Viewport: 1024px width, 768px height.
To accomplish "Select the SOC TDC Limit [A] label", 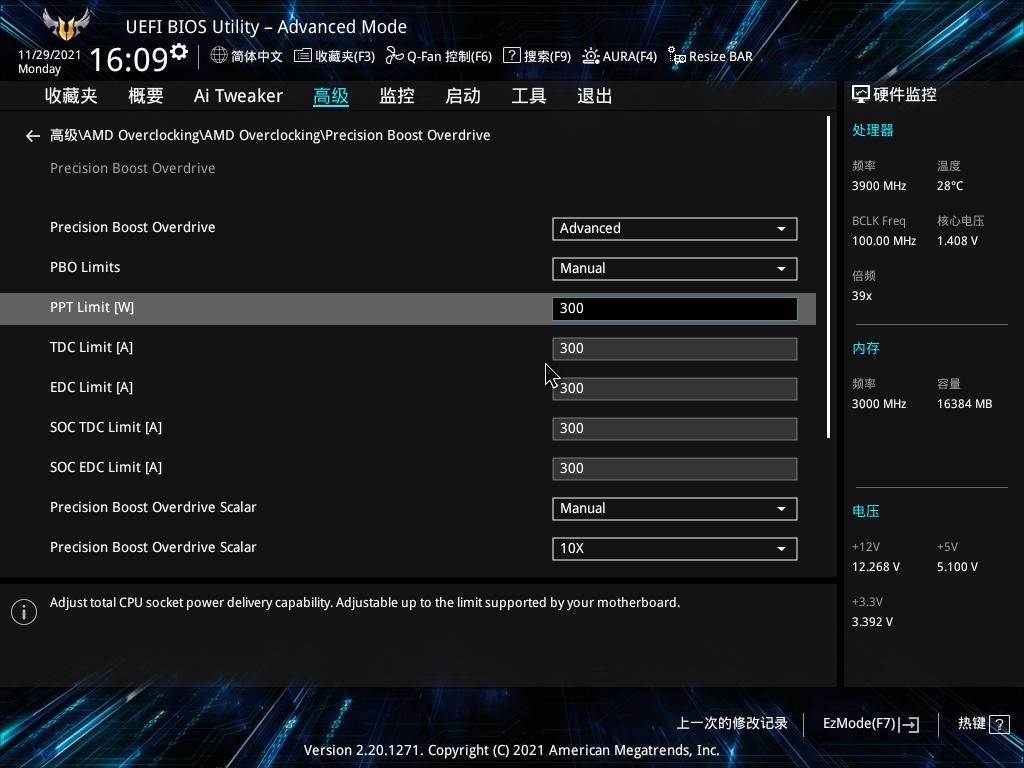I will tap(106, 427).
